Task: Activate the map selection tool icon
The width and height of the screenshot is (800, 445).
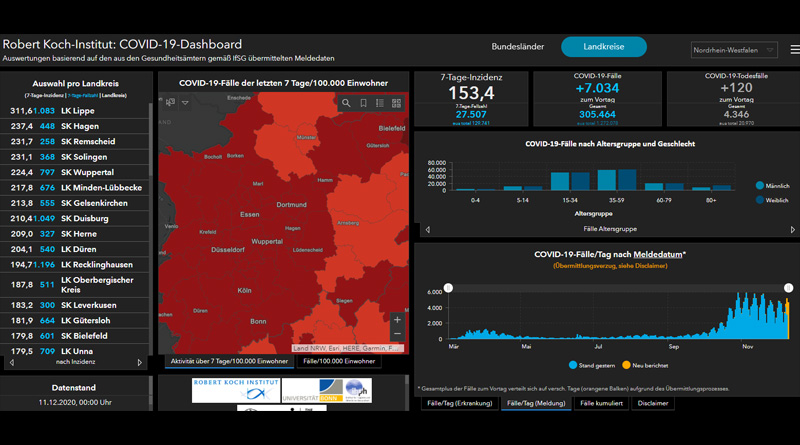Action: [170, 102]
